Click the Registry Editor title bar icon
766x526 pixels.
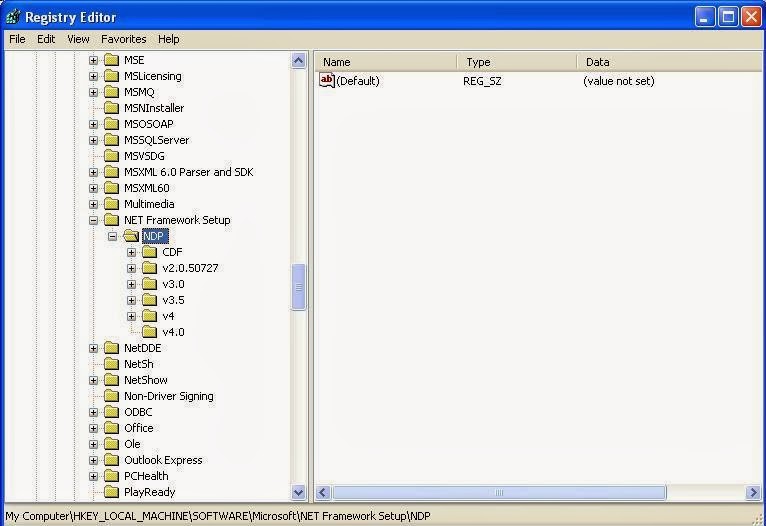pos(13,17)
